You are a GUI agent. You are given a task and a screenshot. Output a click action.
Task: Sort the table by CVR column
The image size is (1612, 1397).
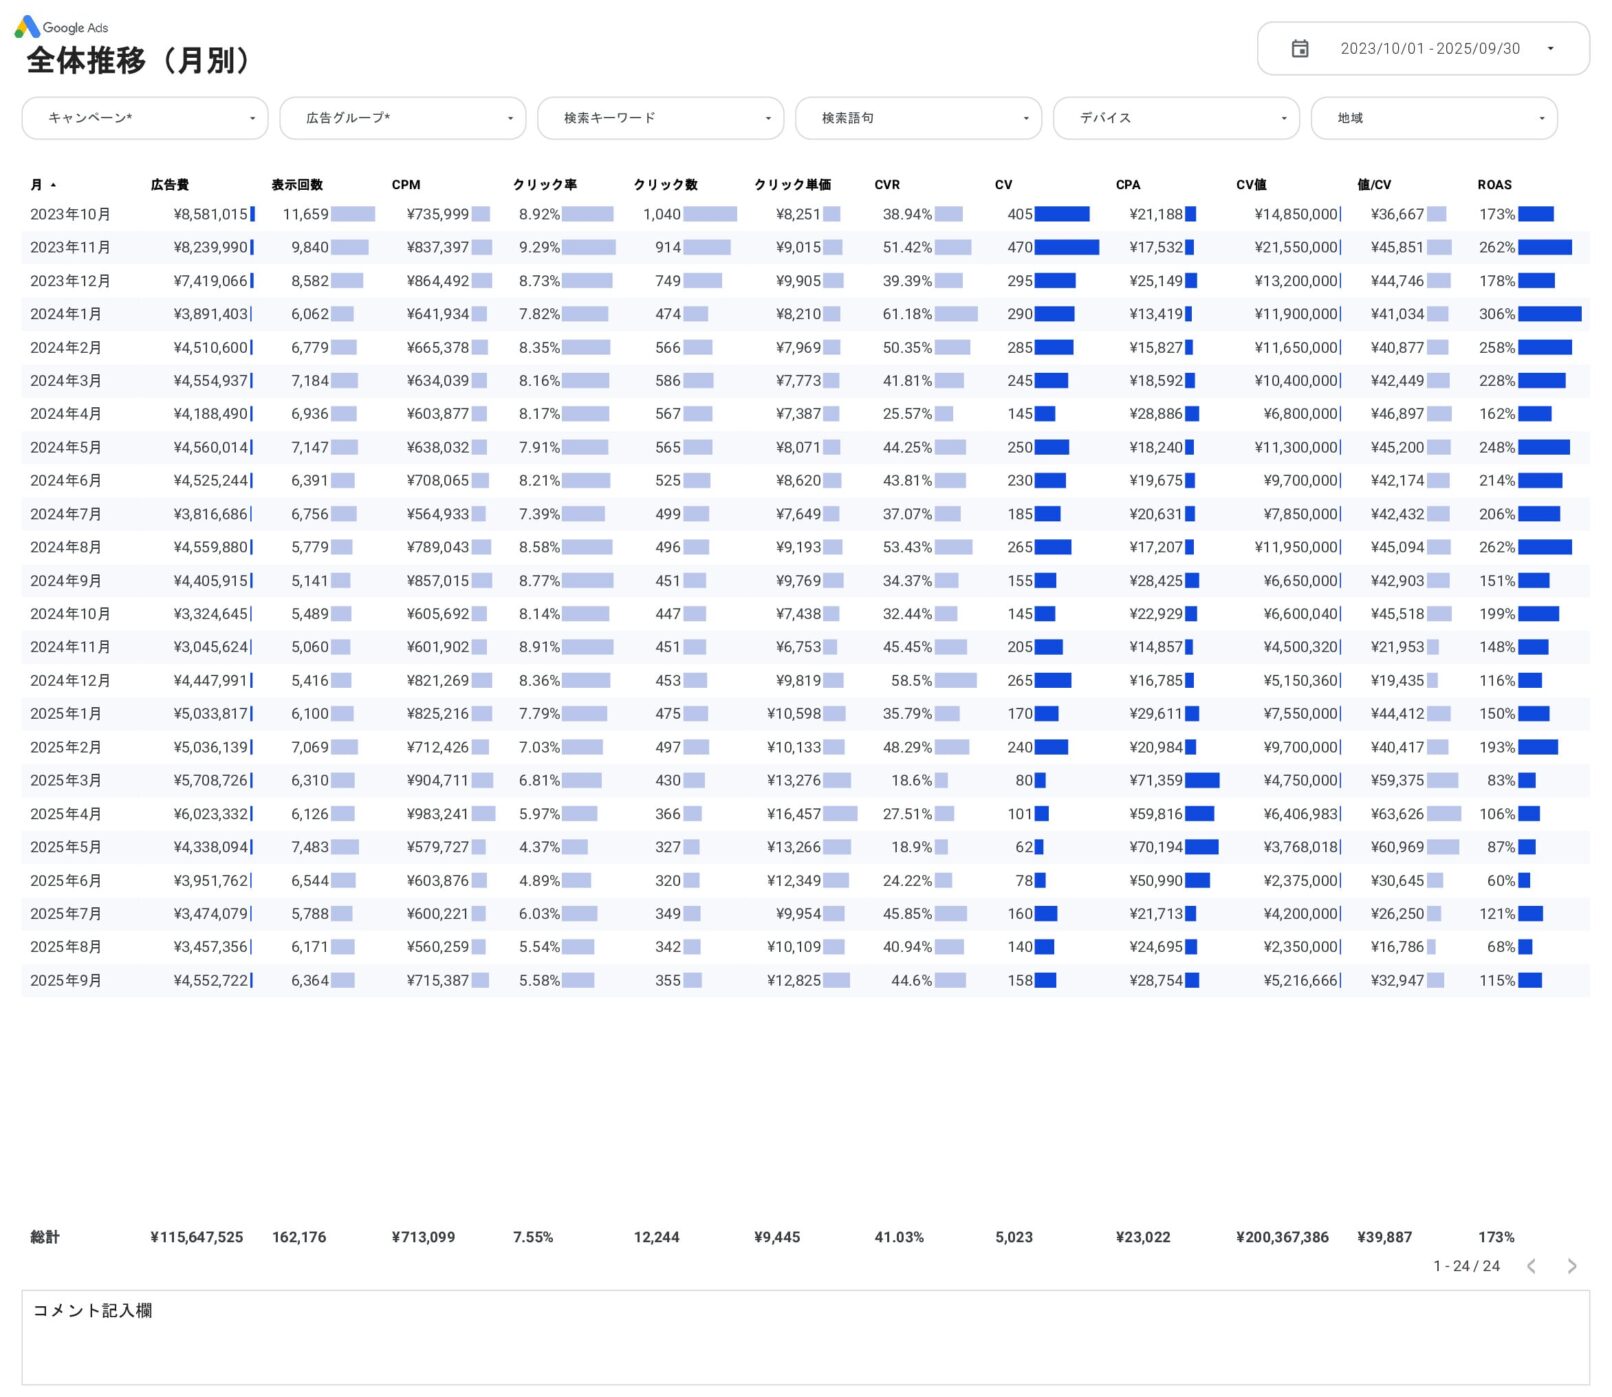point(886,185)
